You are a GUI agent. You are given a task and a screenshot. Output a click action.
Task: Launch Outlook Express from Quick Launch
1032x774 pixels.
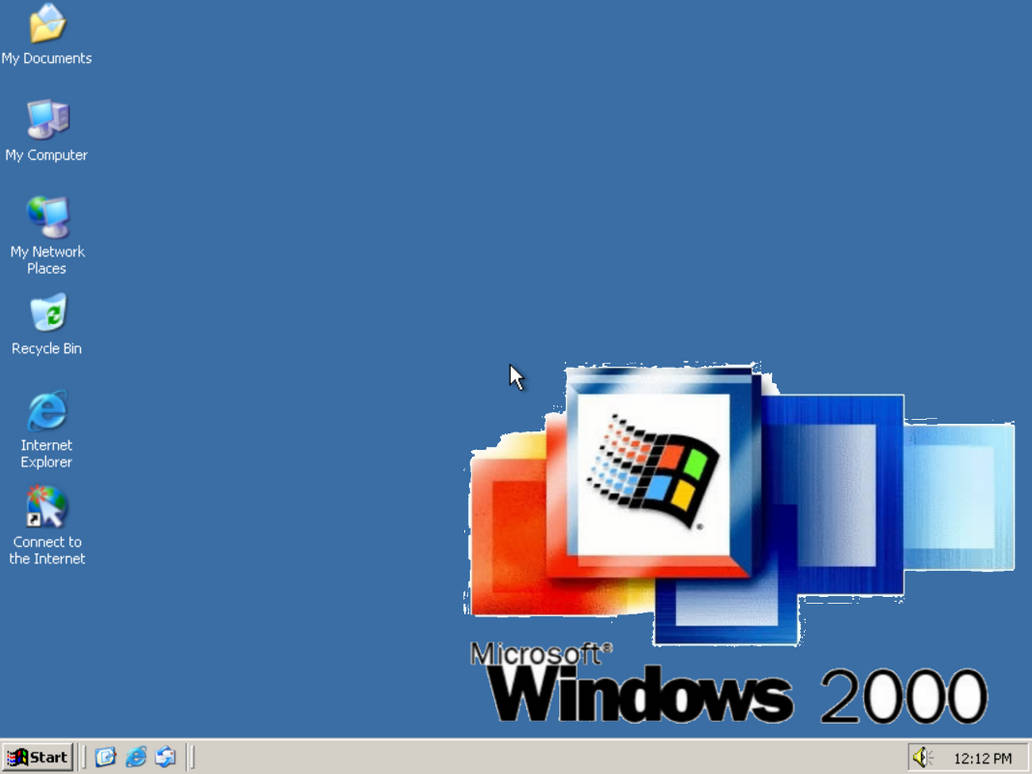(x=165, y=757)
